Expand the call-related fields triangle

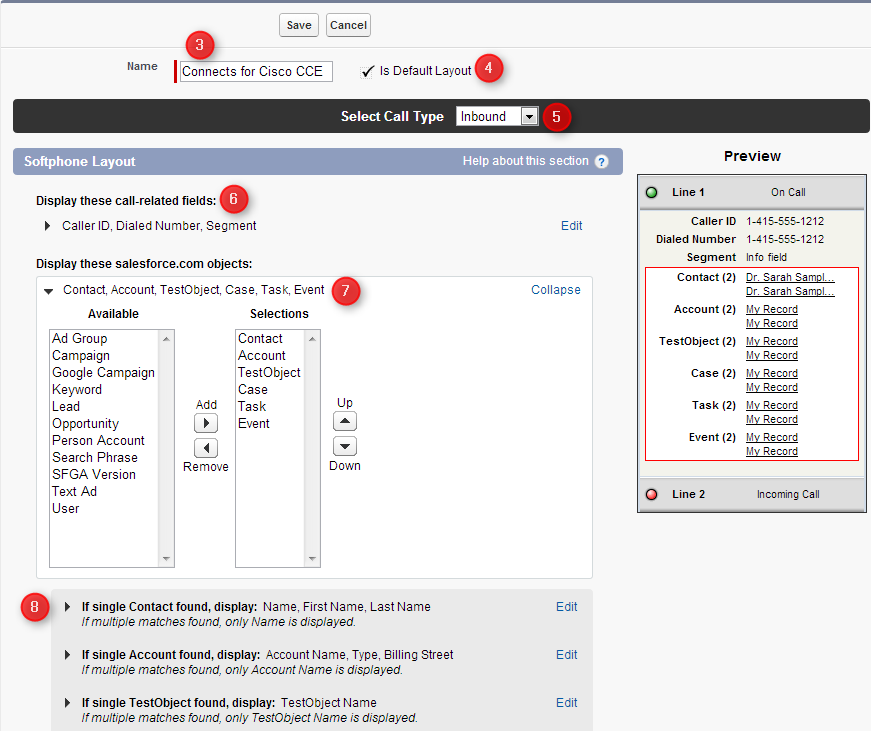pos(47,226)
